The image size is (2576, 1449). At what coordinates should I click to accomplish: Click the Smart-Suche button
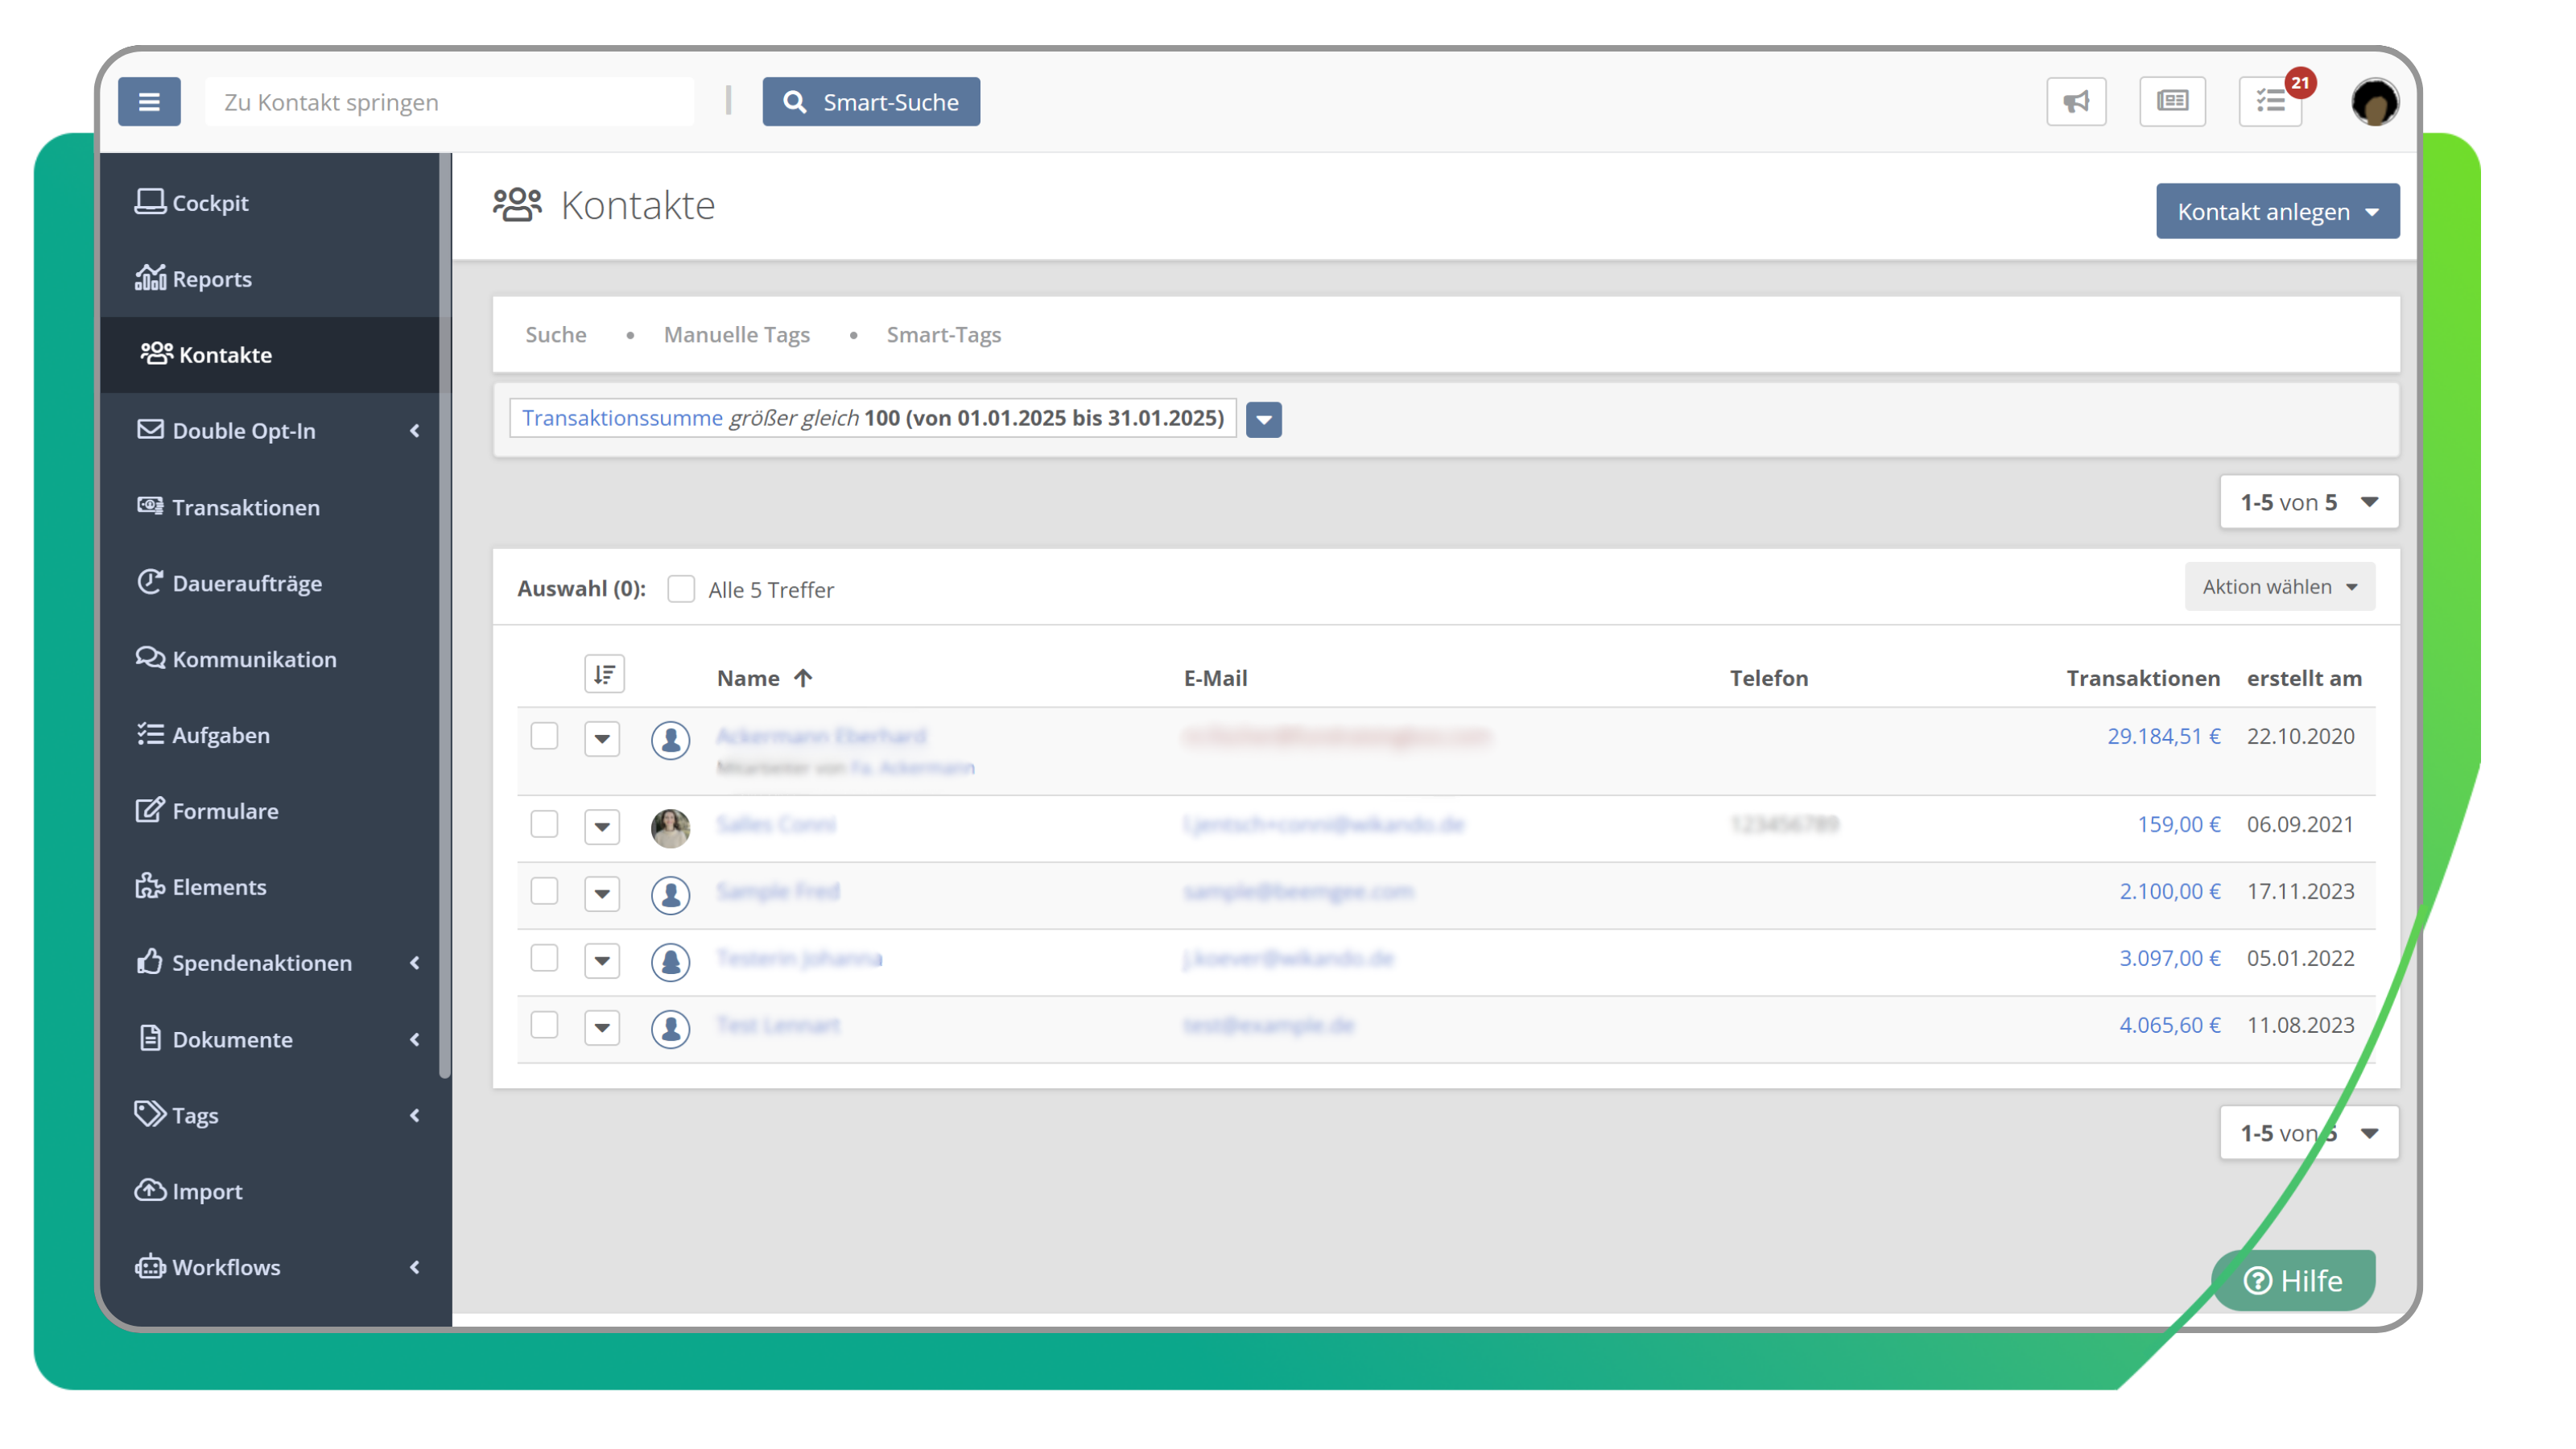(870, 101)
